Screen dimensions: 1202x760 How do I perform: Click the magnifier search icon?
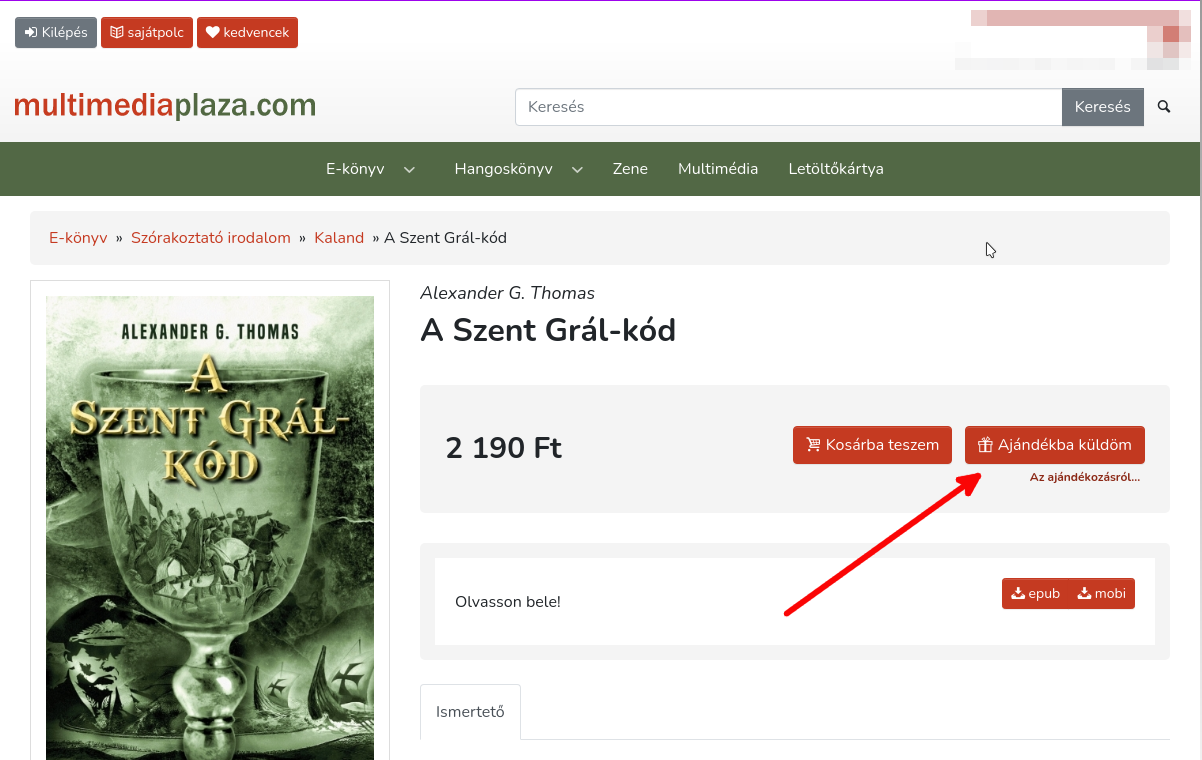[1163, 107]
